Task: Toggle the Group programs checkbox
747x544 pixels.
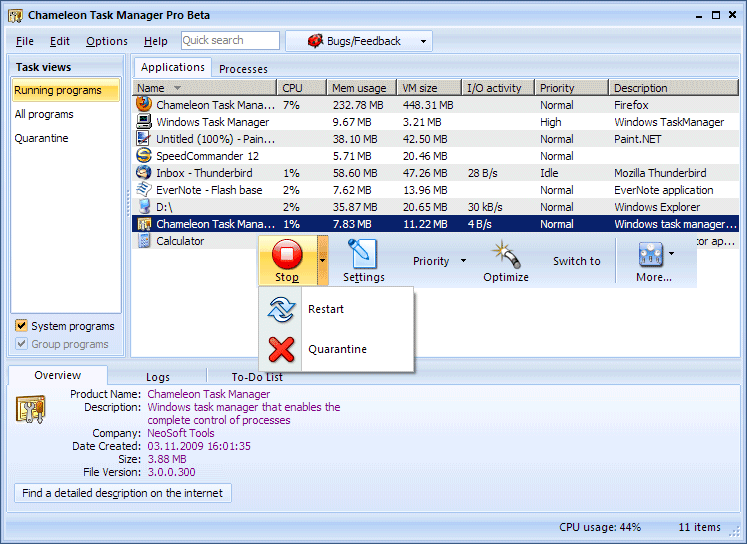Action: pyautogui.click(x=21, y=343)
